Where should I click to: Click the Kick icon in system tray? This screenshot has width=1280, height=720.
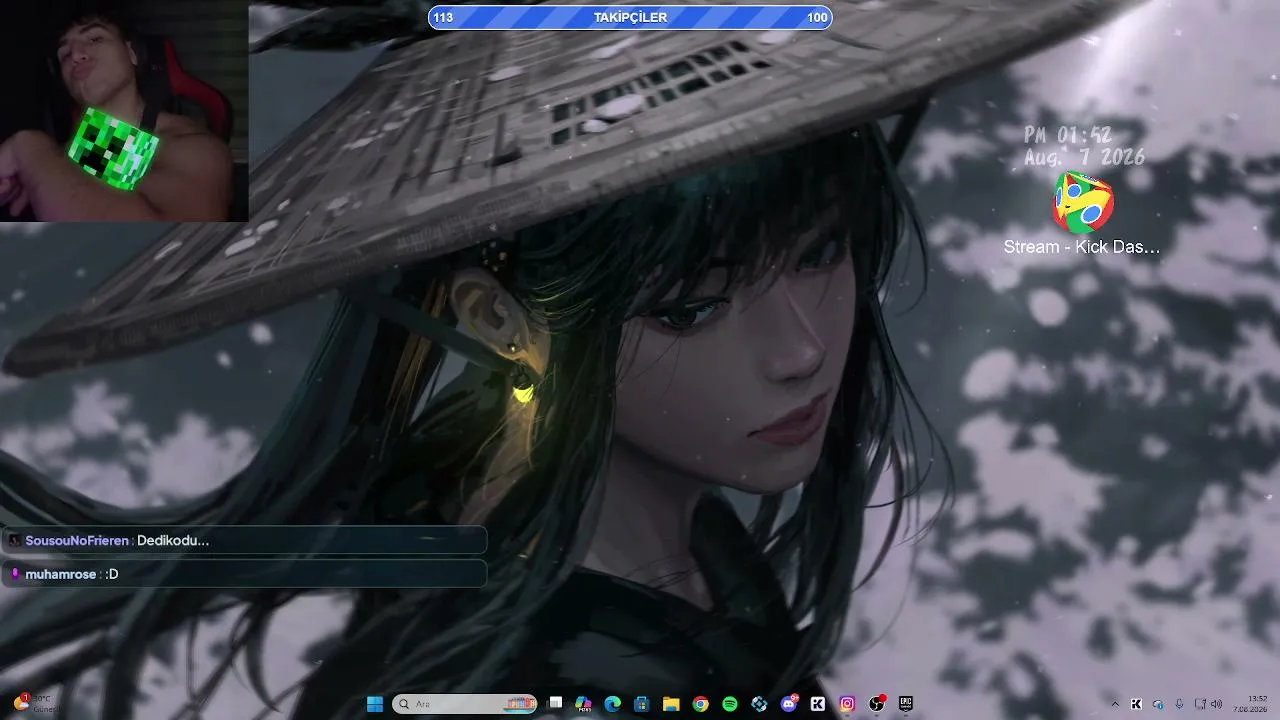pos(1136,704)
